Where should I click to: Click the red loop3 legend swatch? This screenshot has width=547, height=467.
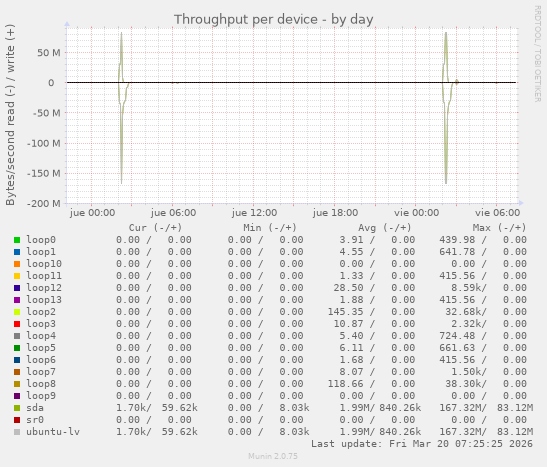(x=17, y=324)
